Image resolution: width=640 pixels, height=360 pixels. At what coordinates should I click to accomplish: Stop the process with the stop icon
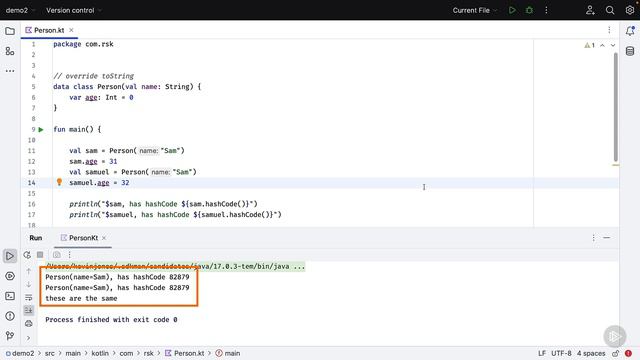(40, 255)
